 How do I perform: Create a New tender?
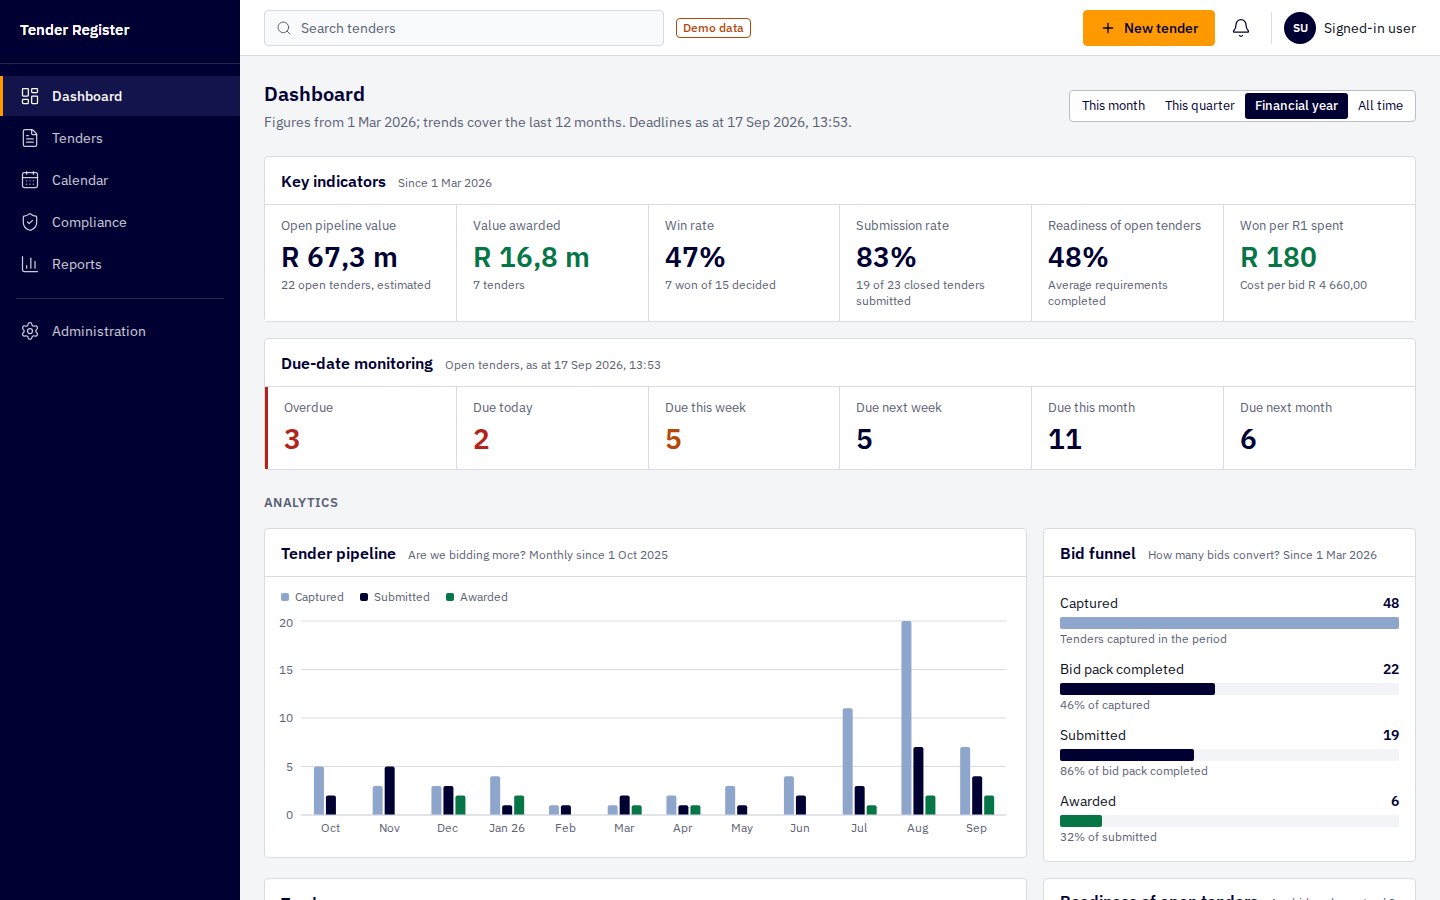(x=1149, y=28)
